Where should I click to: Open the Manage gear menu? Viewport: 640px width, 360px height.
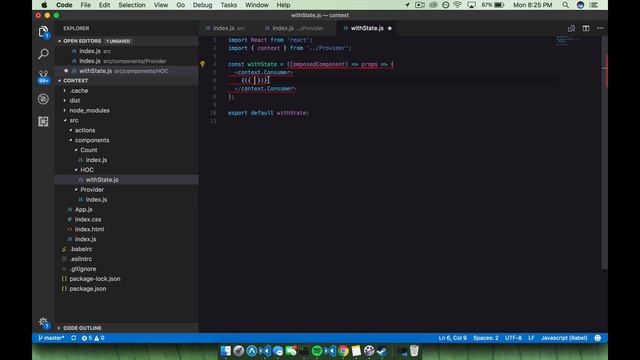[43, 322]
